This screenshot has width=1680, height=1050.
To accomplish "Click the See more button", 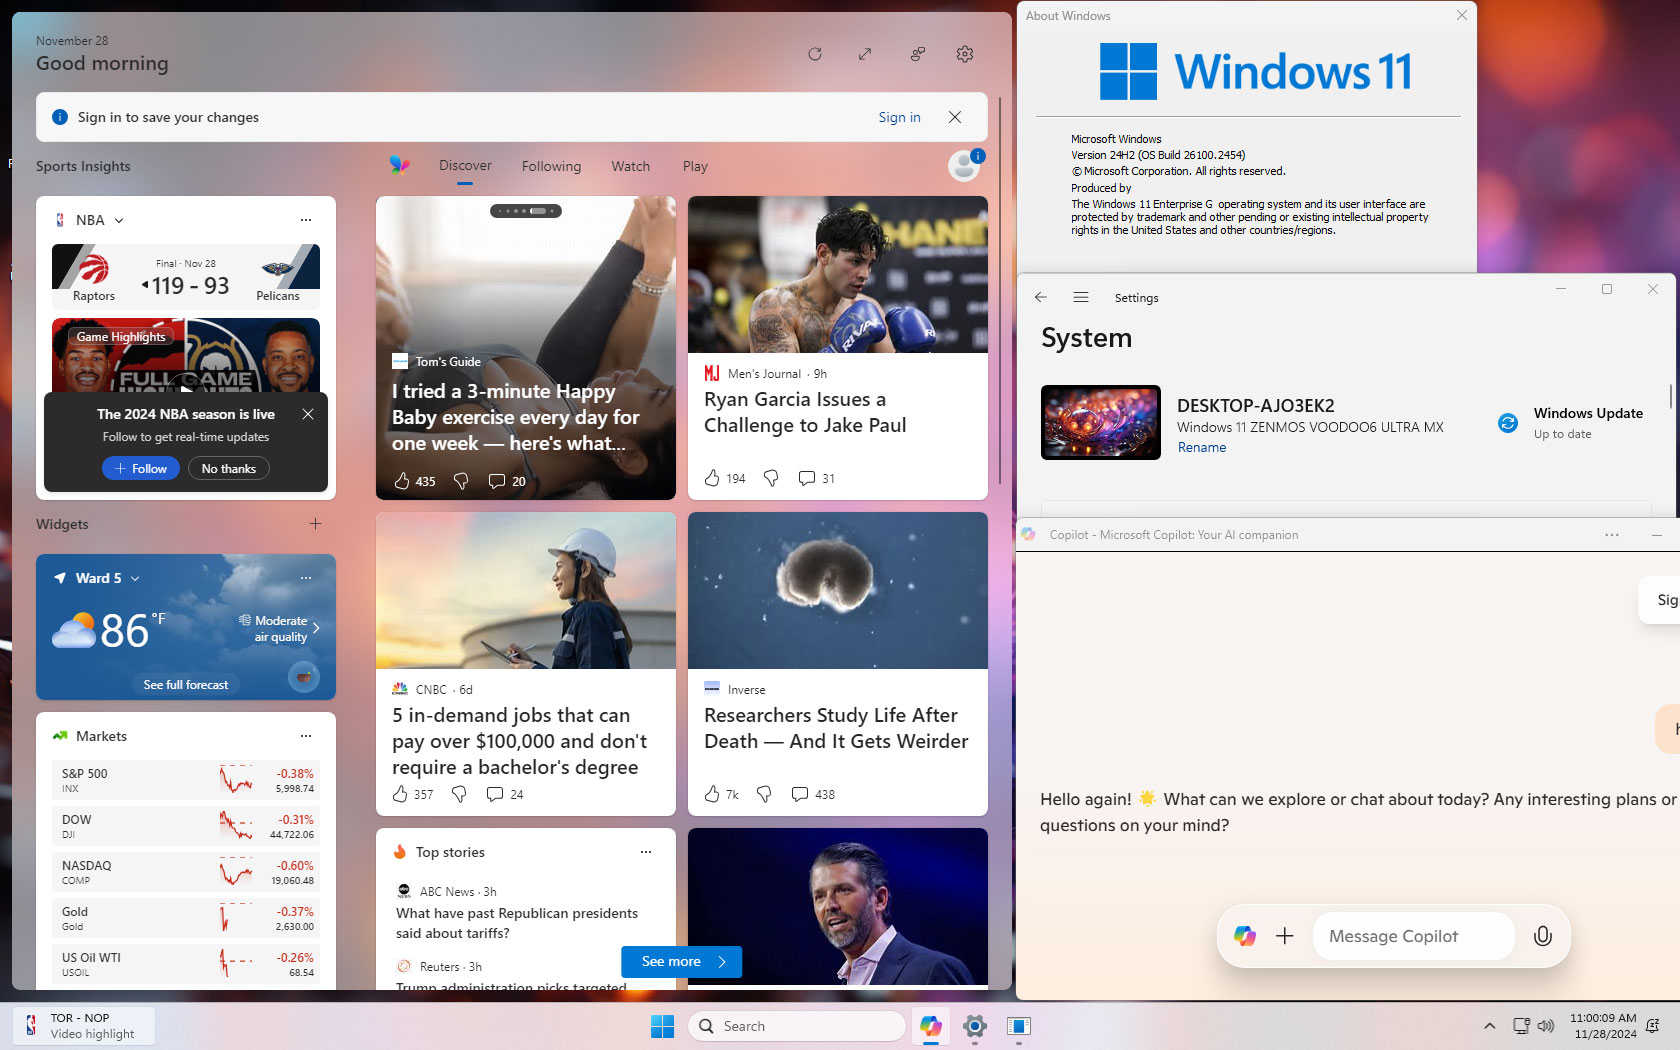I will (682, 962).
